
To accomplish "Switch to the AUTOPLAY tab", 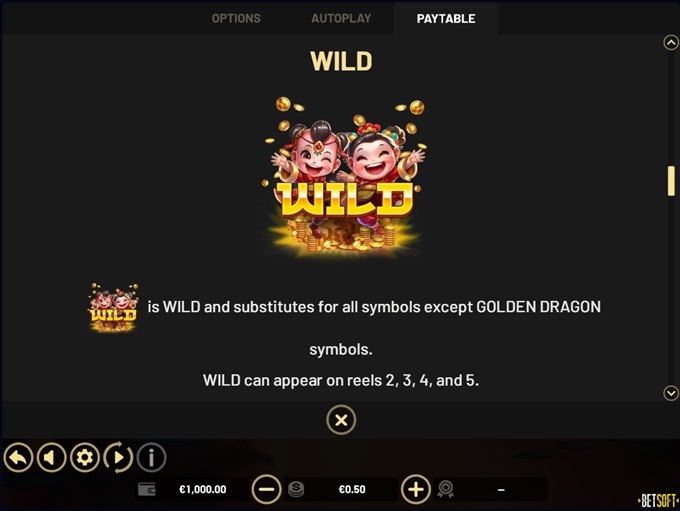I will pos(341,18).
